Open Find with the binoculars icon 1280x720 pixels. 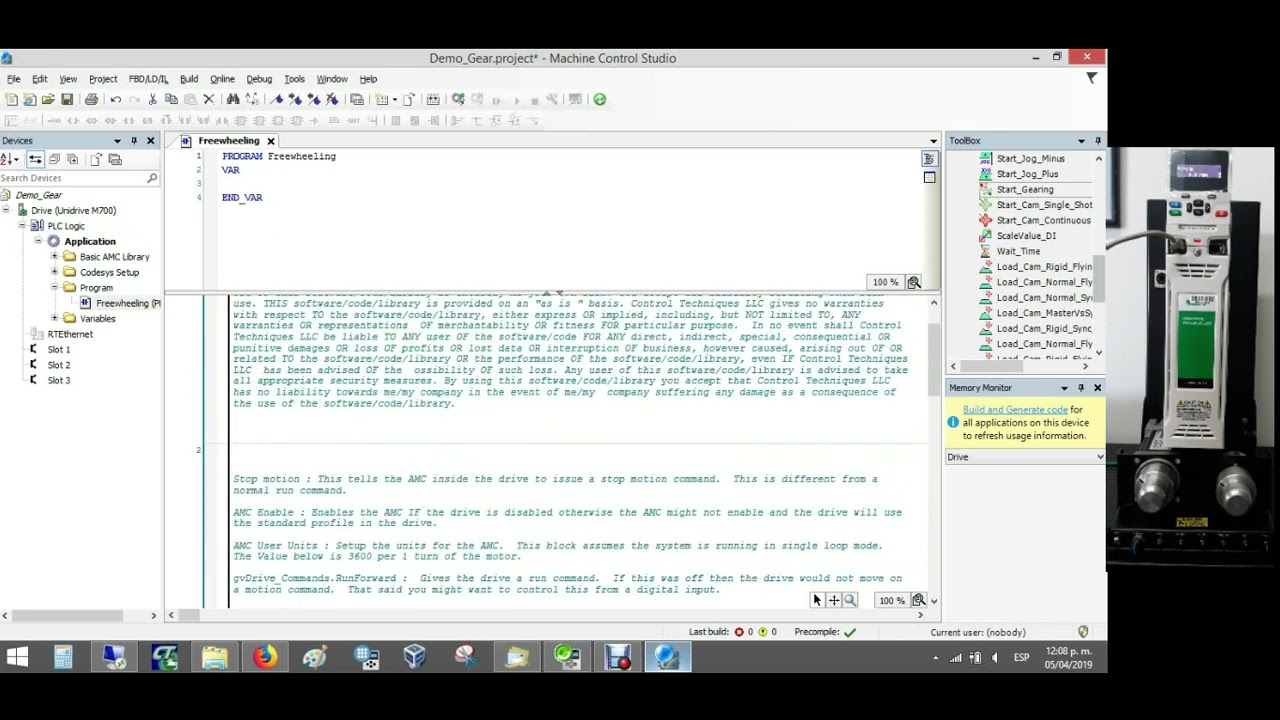(x=233, y=99)
